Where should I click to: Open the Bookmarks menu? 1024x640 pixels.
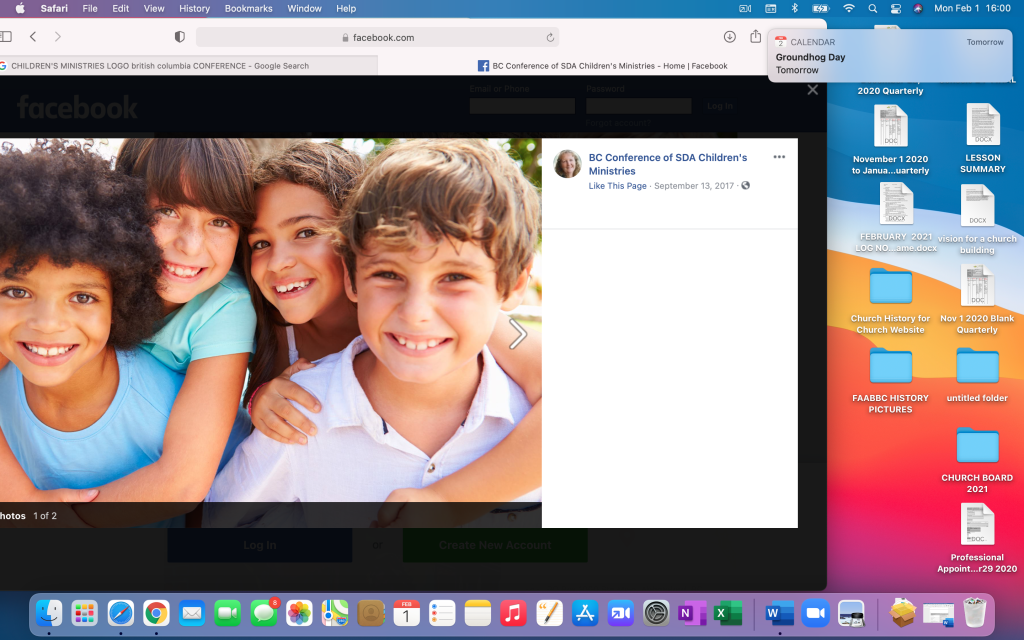[249, 8]
